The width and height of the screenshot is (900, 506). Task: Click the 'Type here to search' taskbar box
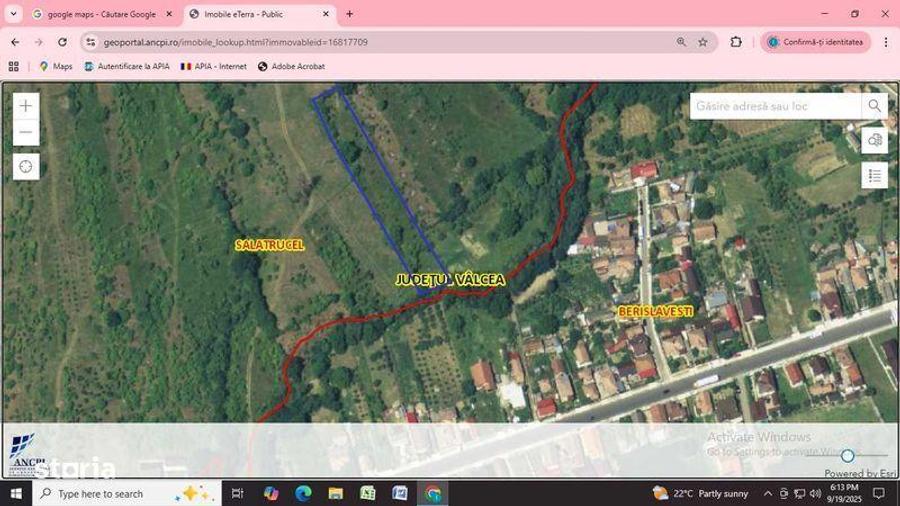(x=127, y=493)
